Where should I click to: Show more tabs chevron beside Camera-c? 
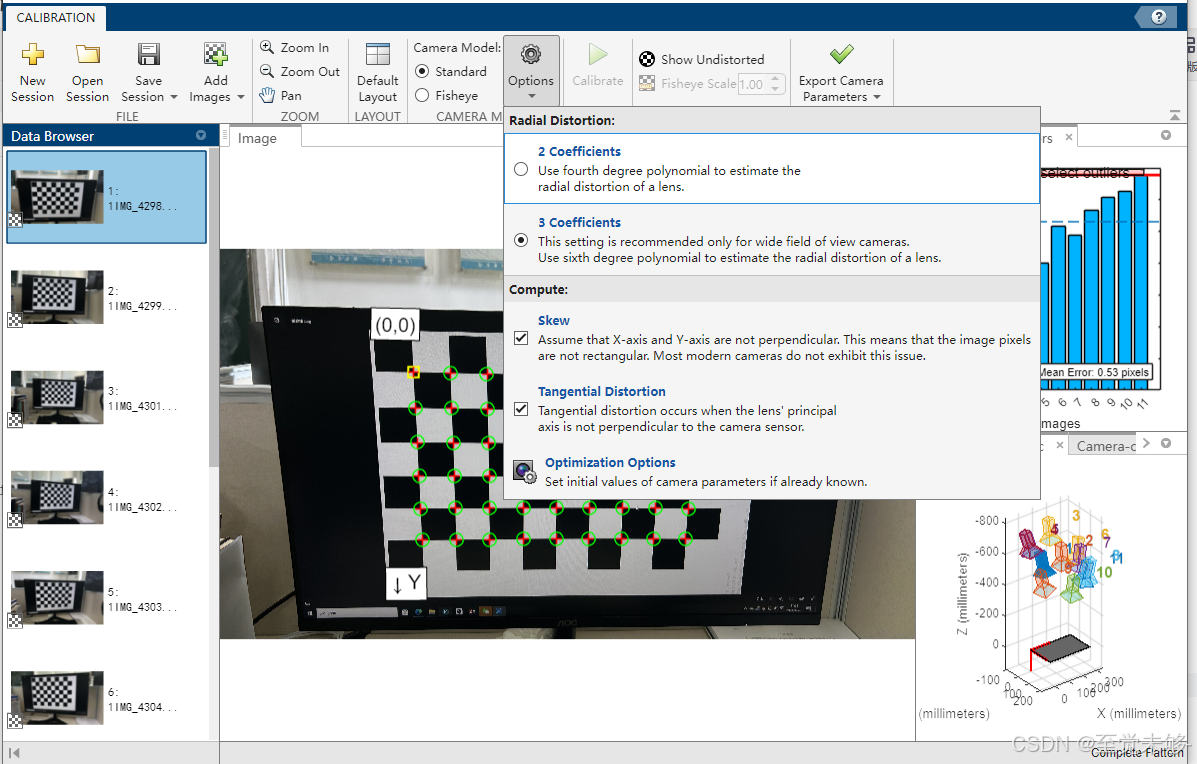pos(1146,443)
